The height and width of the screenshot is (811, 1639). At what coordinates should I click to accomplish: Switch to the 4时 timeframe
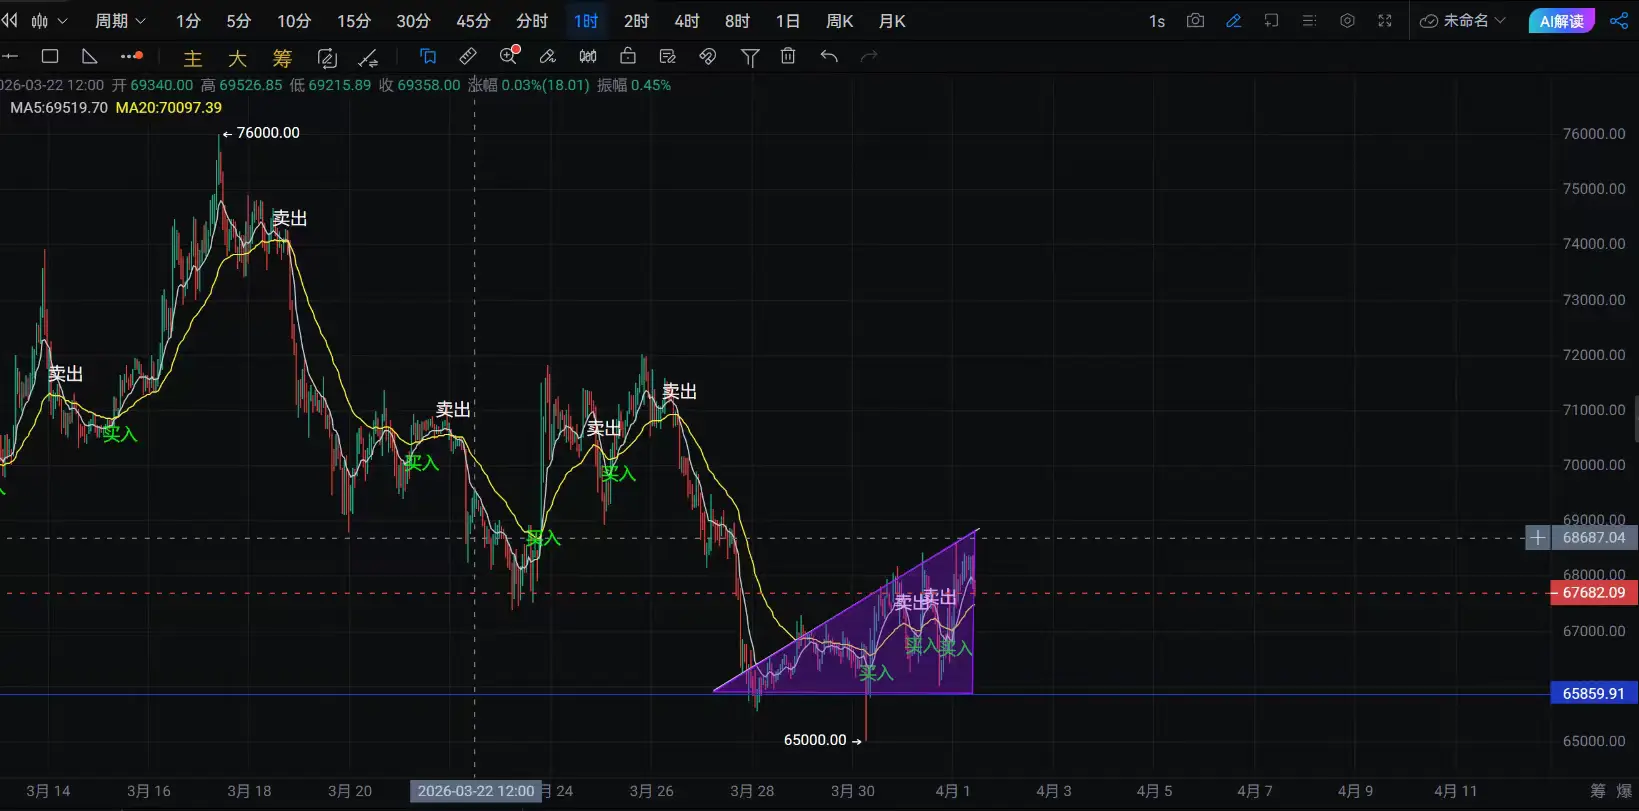(x=687, y=21)
